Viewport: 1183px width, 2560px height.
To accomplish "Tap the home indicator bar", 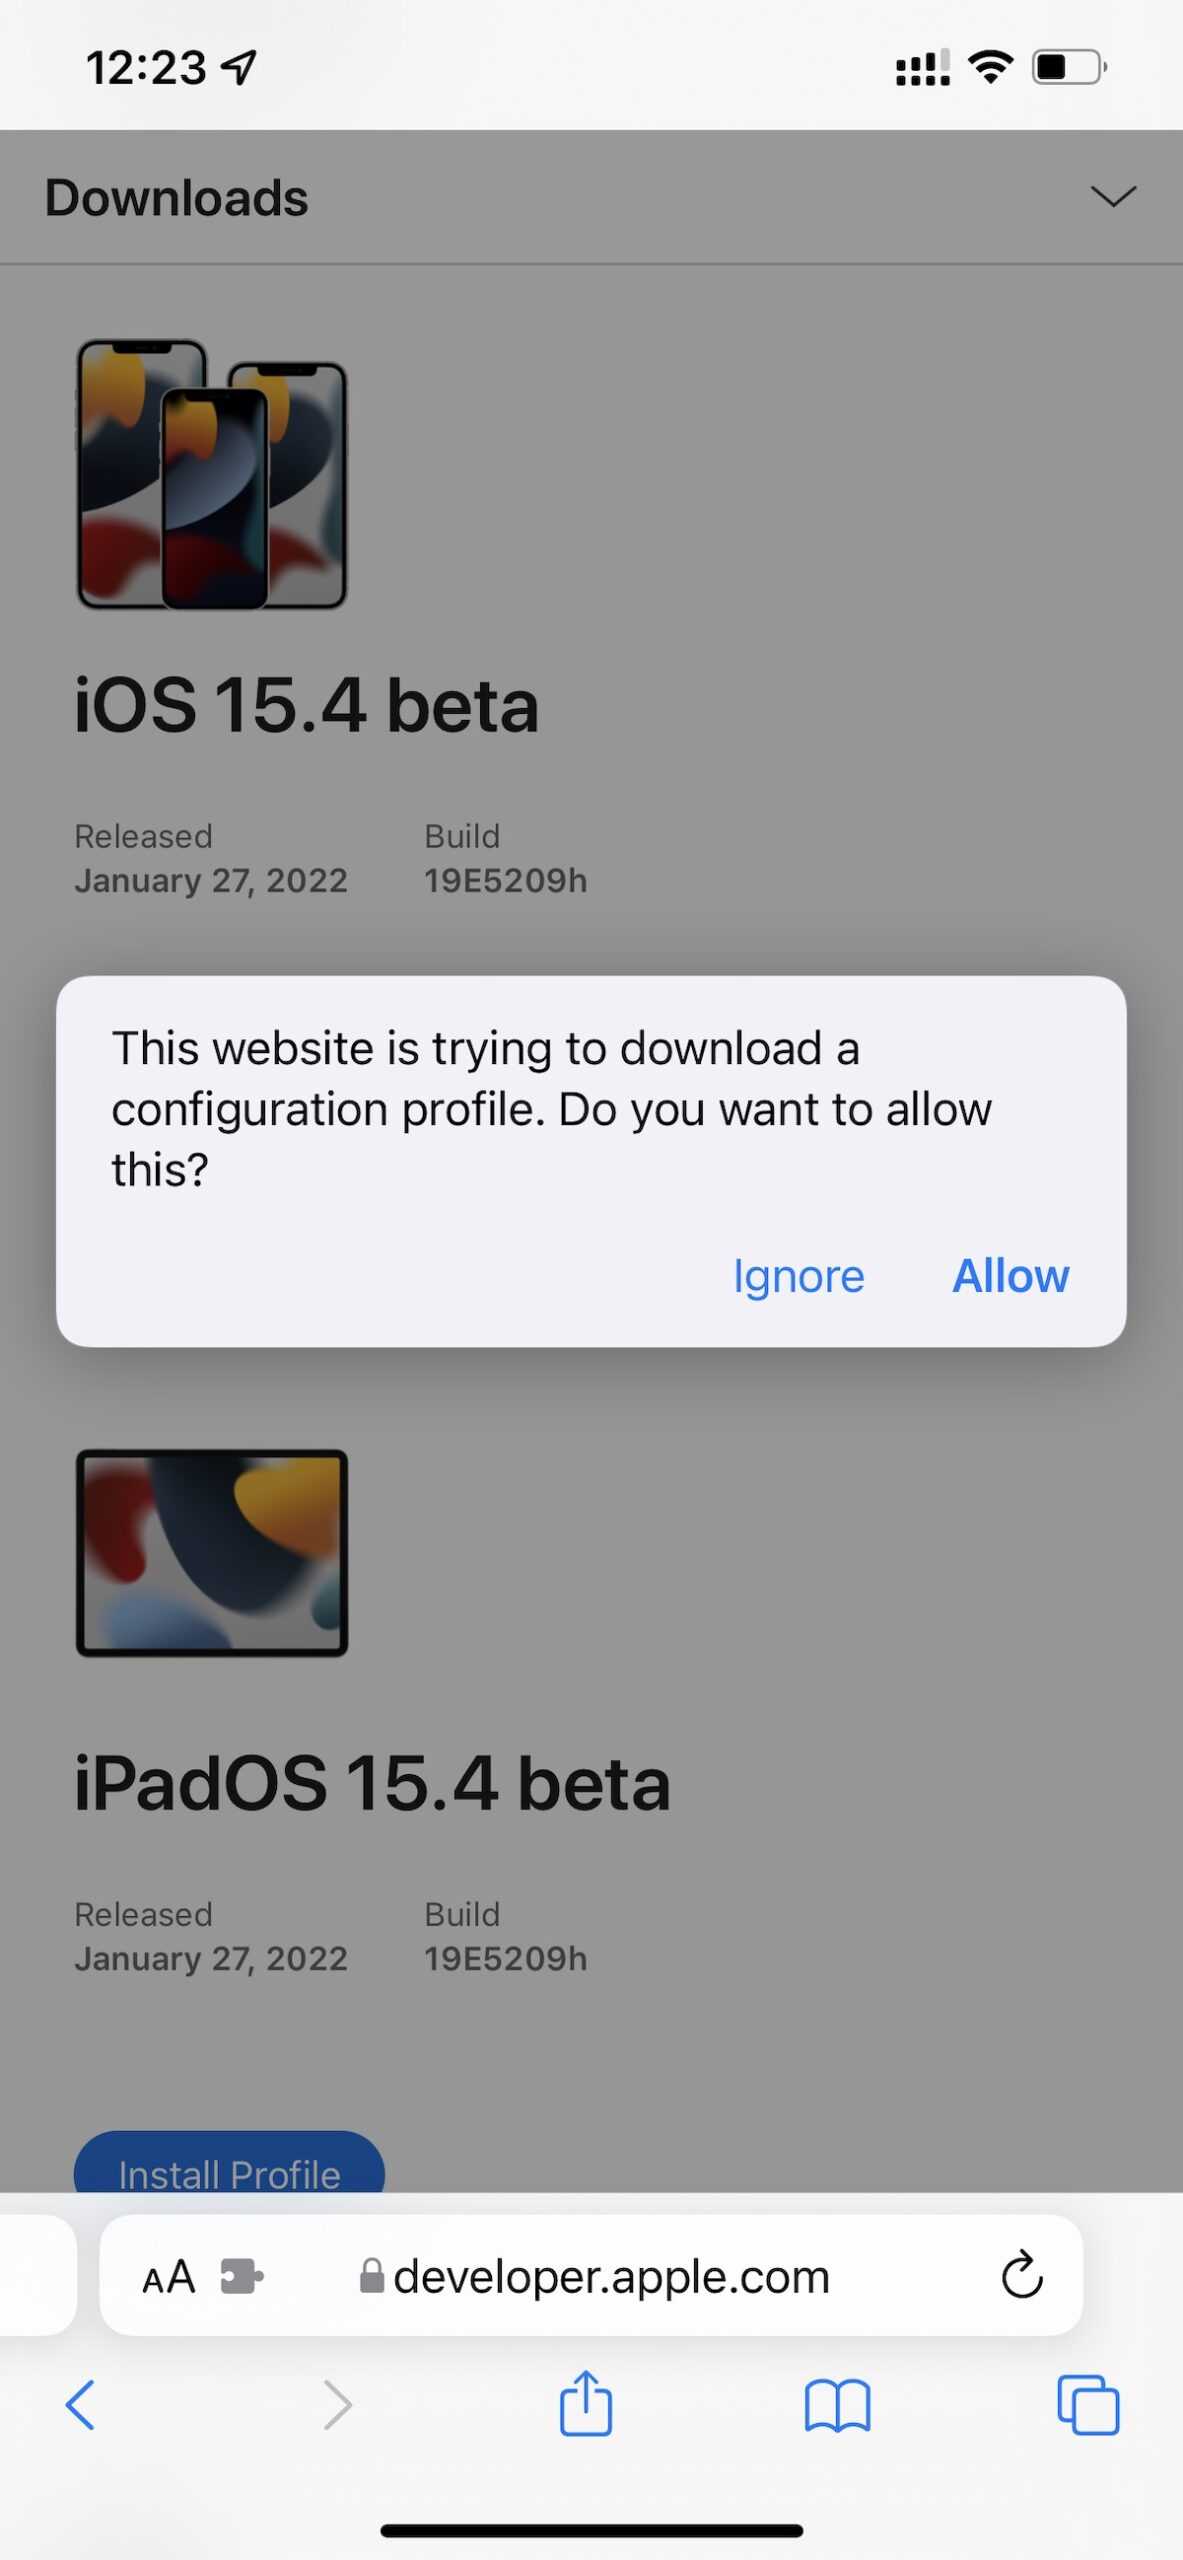I will pos(591,2530).
